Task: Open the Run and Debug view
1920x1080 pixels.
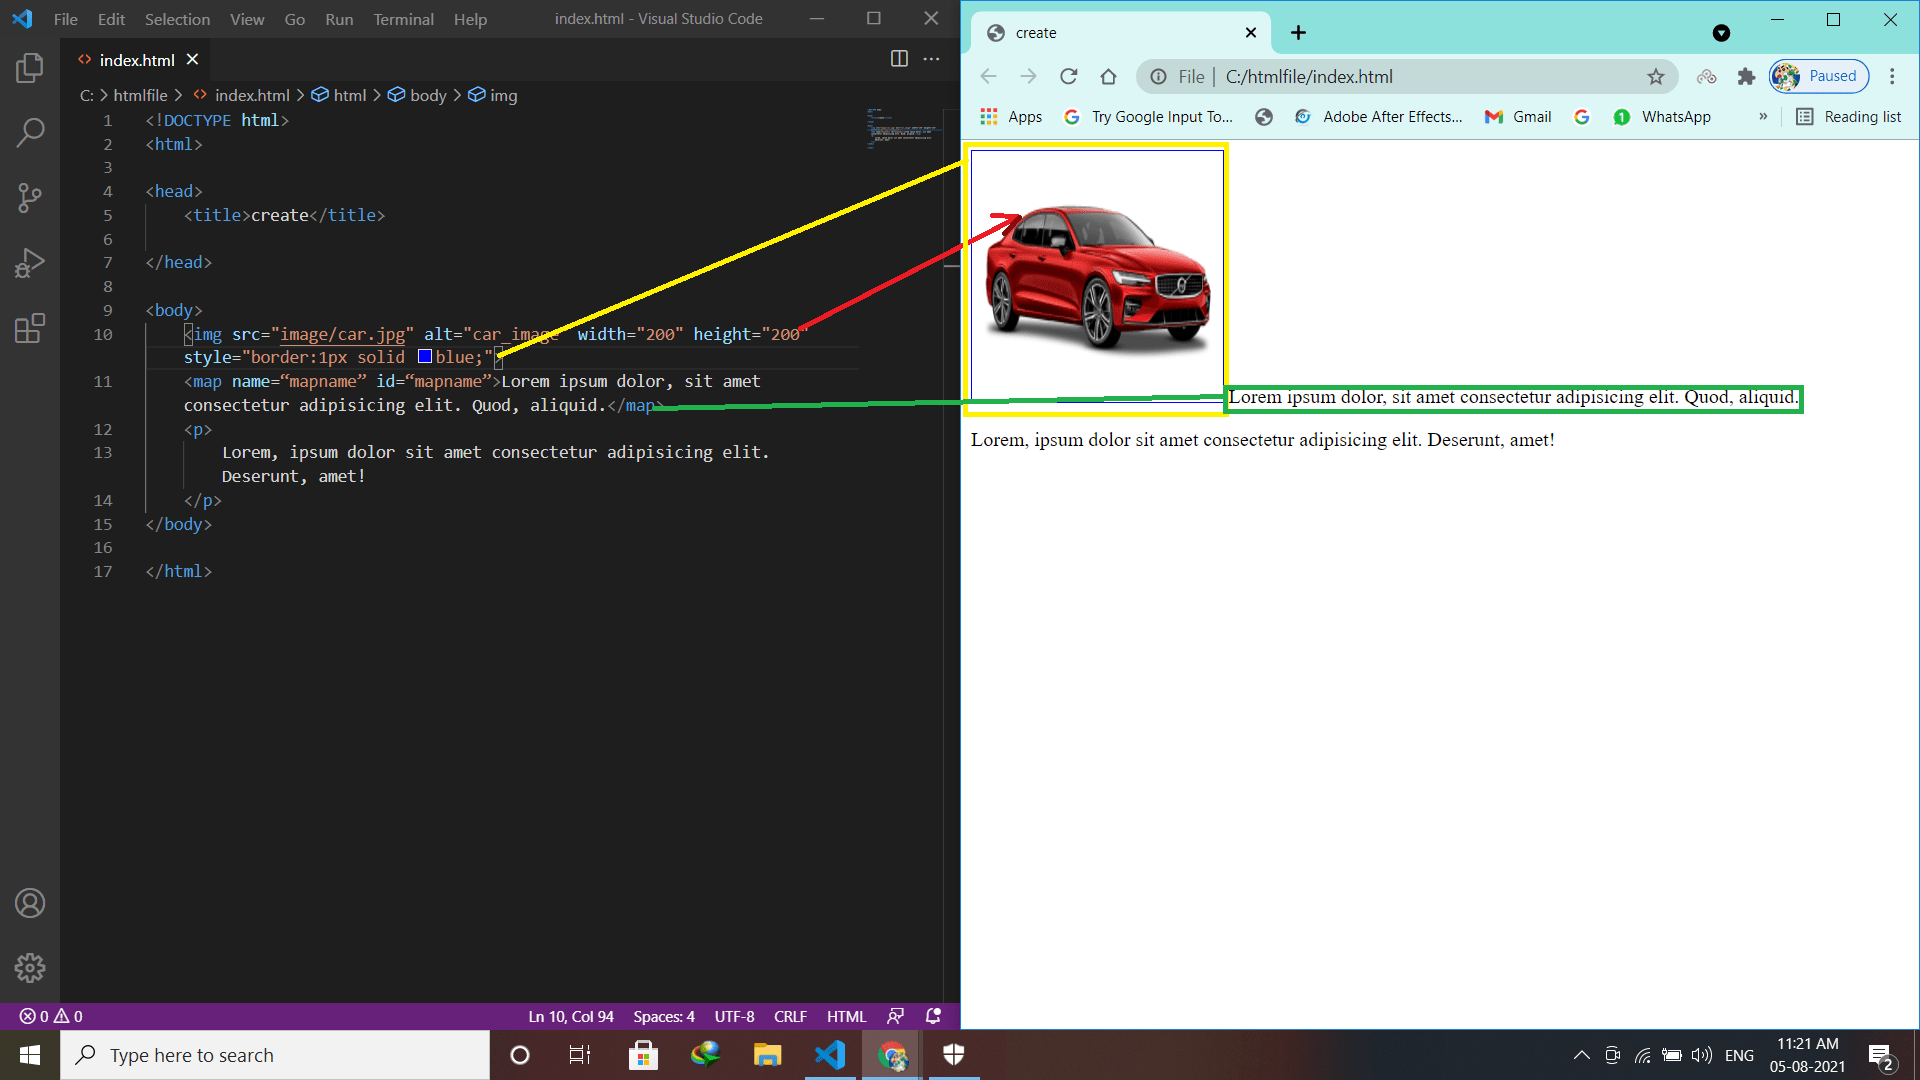Action: pyautogui.click(x=30, y=263)
